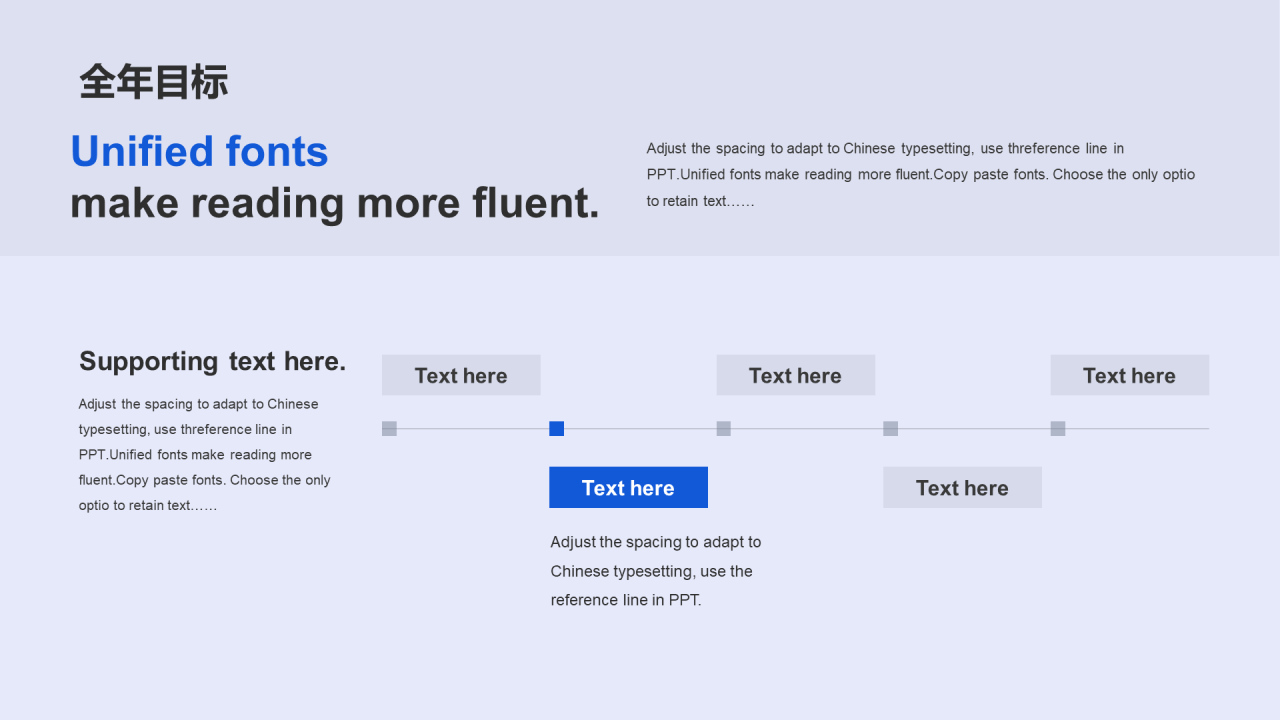Click the "reference line in PPT." text line
The image size is (1280, 720).
(626, 600)
